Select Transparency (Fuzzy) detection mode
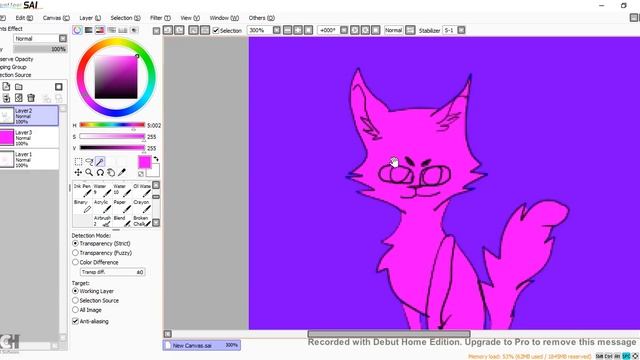 tap(76, 253)
